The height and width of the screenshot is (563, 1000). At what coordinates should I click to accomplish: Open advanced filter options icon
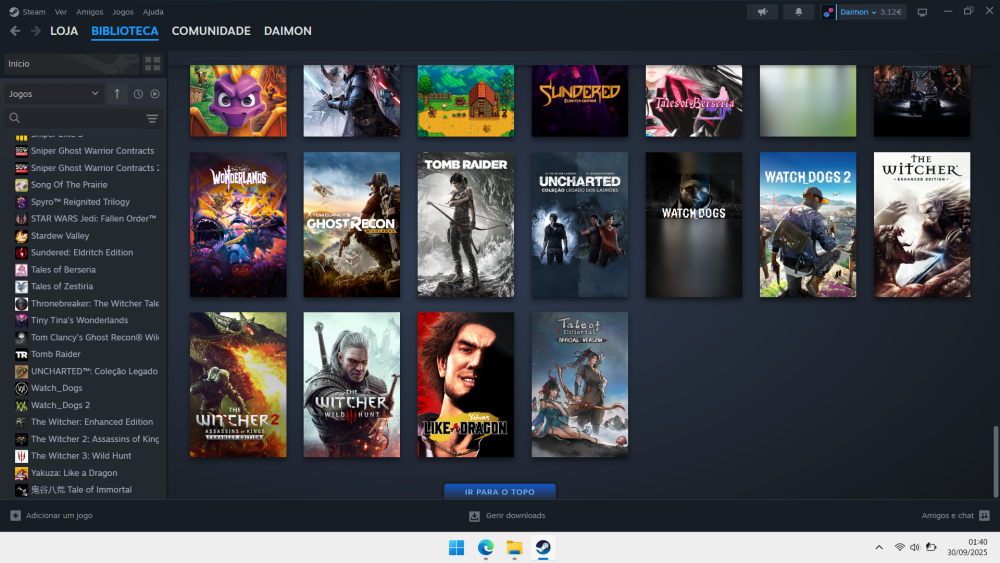[x=152, y=118]
